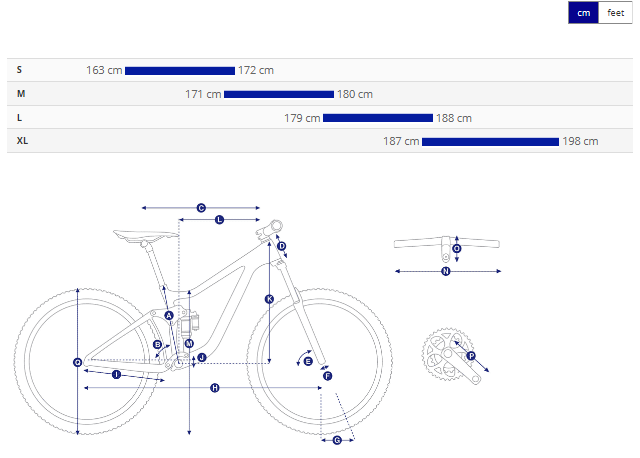
Task: Click the L size height range bar
Action: pos(378,118)
